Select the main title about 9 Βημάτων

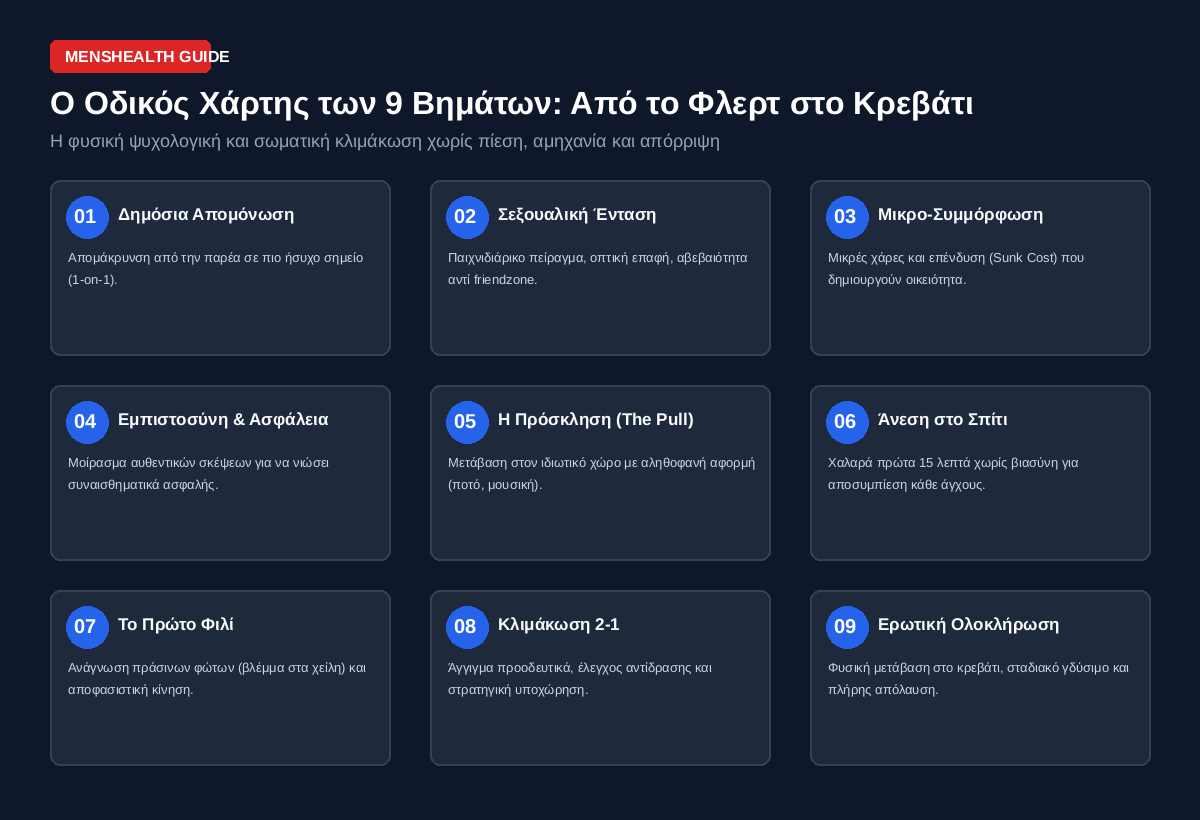[511, 103]
